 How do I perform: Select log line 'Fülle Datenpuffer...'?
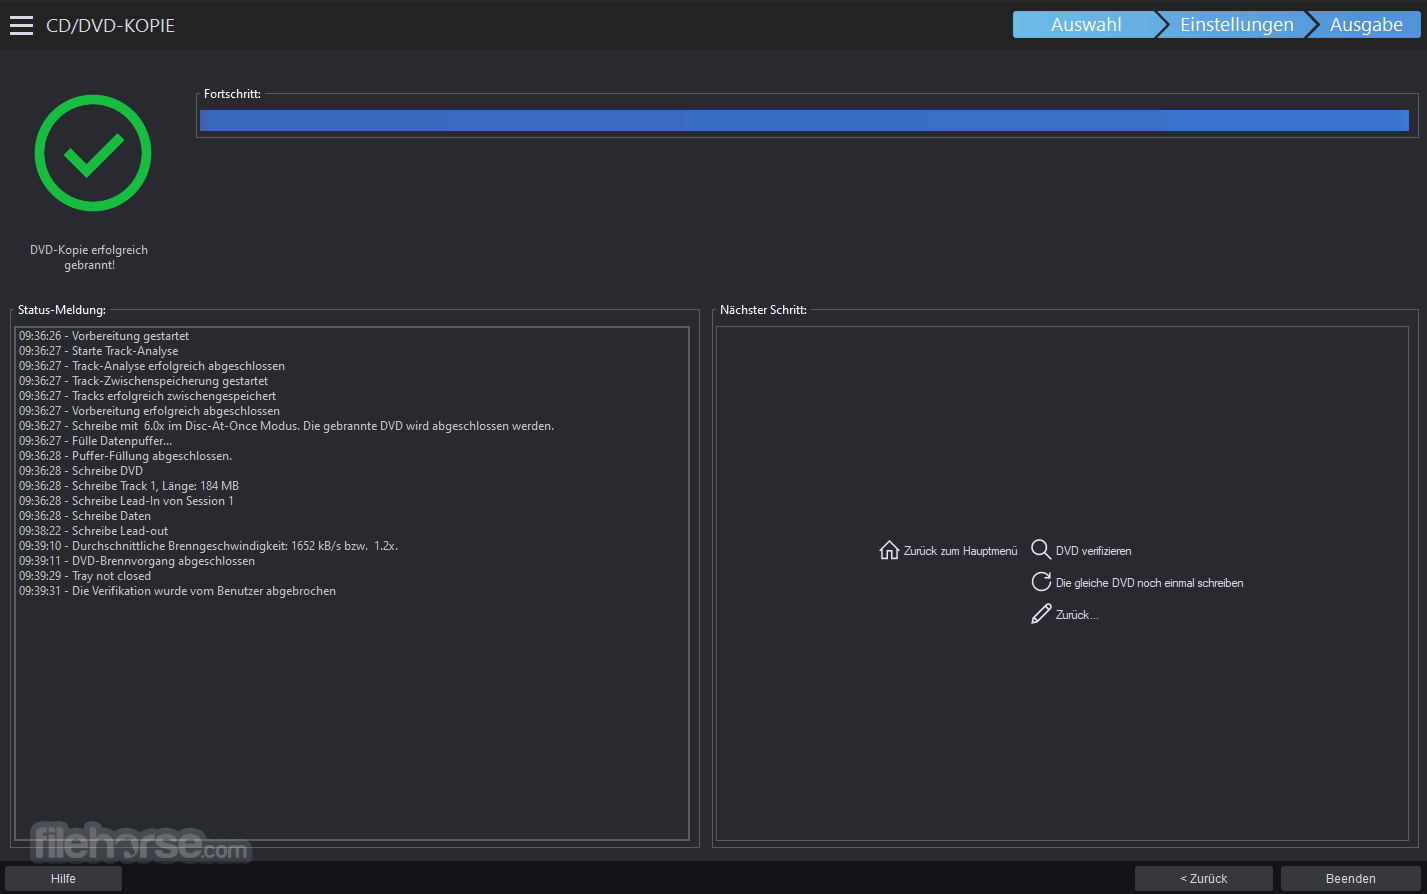96,441
